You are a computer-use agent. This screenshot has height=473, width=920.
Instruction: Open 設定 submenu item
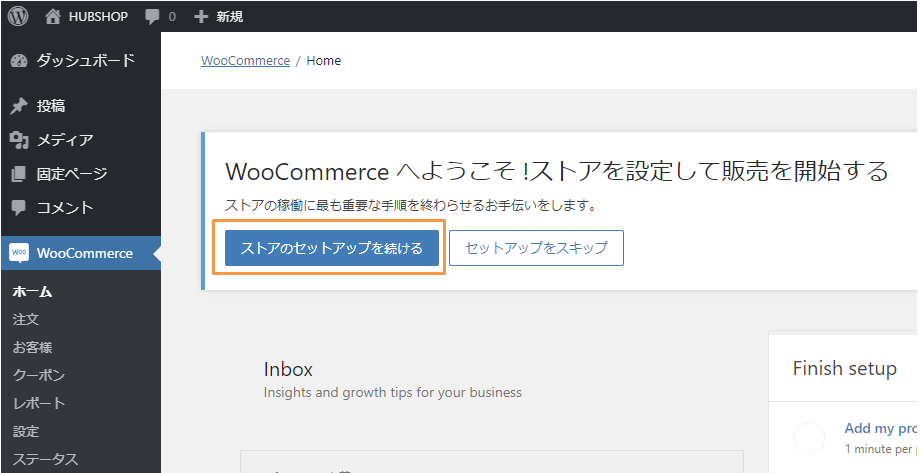tap(26, 431)
